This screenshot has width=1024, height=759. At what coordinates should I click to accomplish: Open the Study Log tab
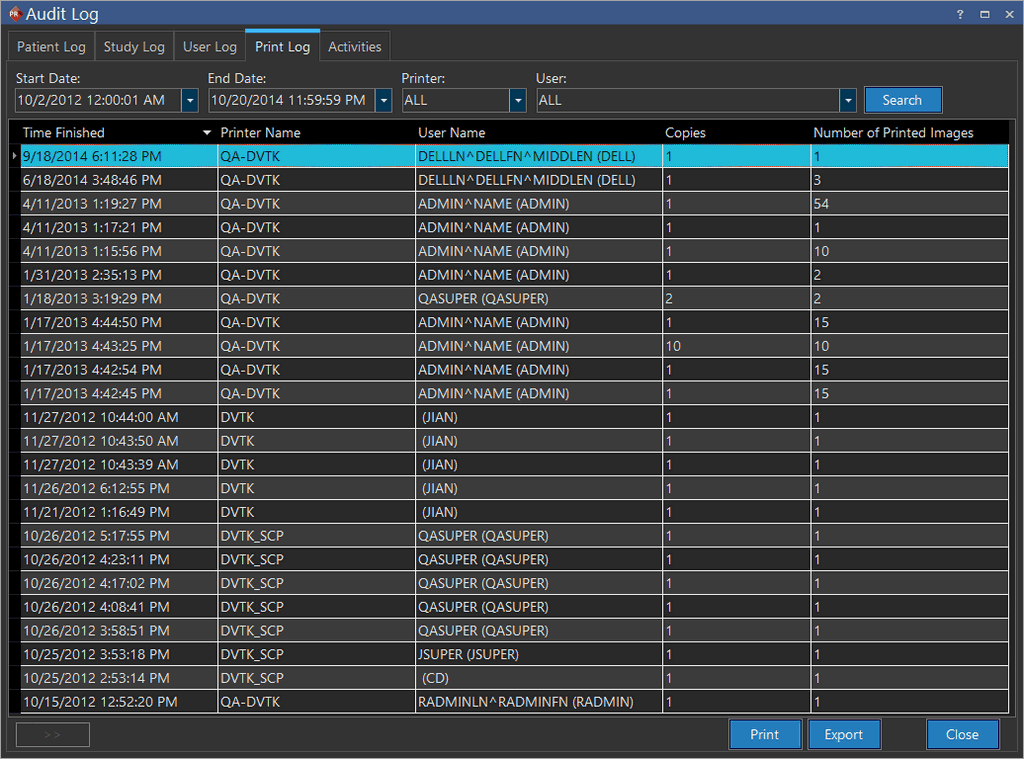(x=134, y=47)
